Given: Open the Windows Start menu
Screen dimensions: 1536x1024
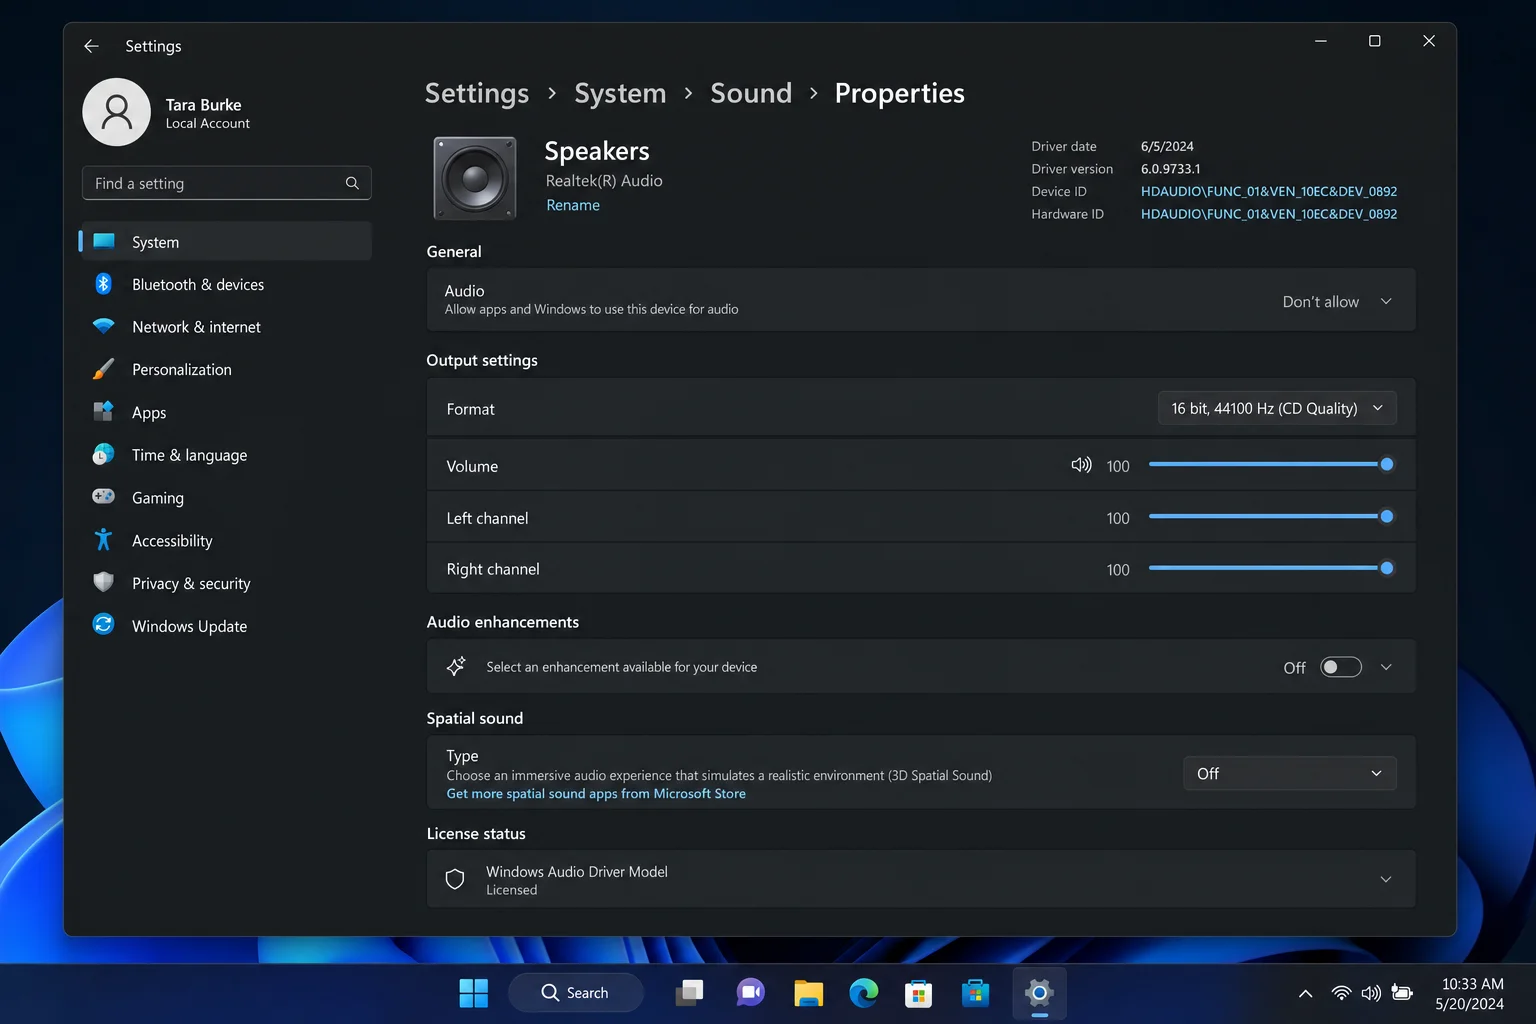Looking at the screenshot, I should click(473, 993).
